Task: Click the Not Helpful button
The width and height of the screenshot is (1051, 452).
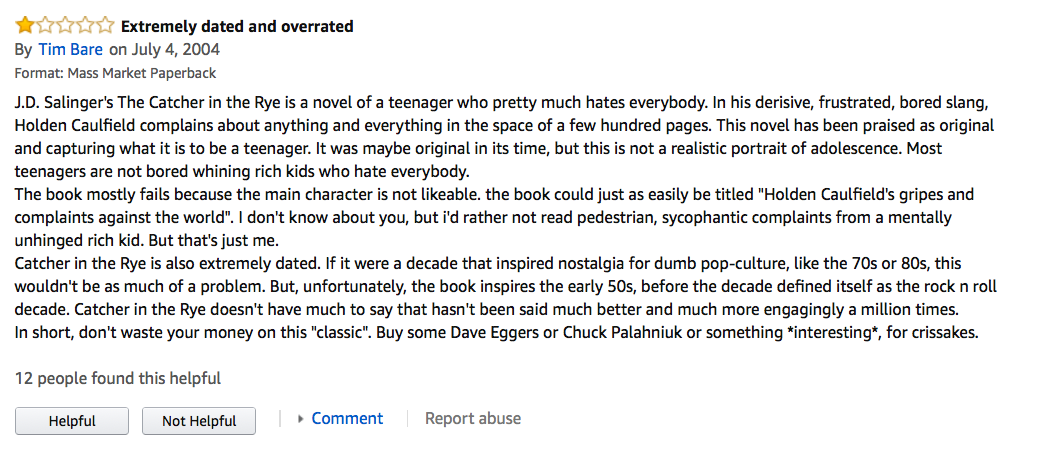Action: [x=198, y=421]
